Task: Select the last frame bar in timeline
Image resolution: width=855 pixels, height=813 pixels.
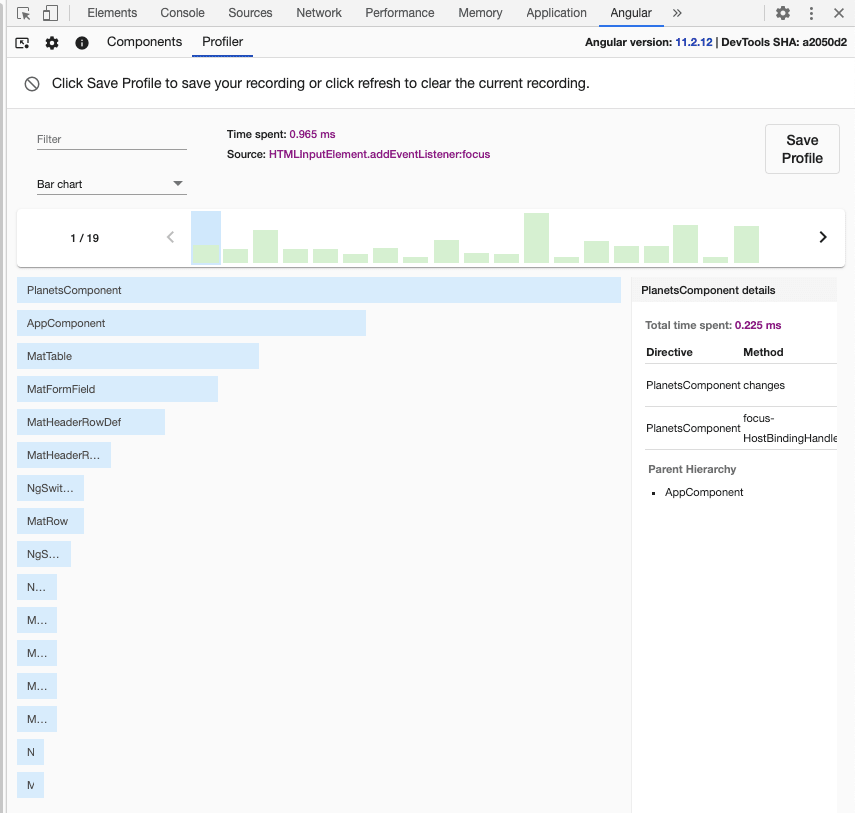Action: (x=746, y=245)
